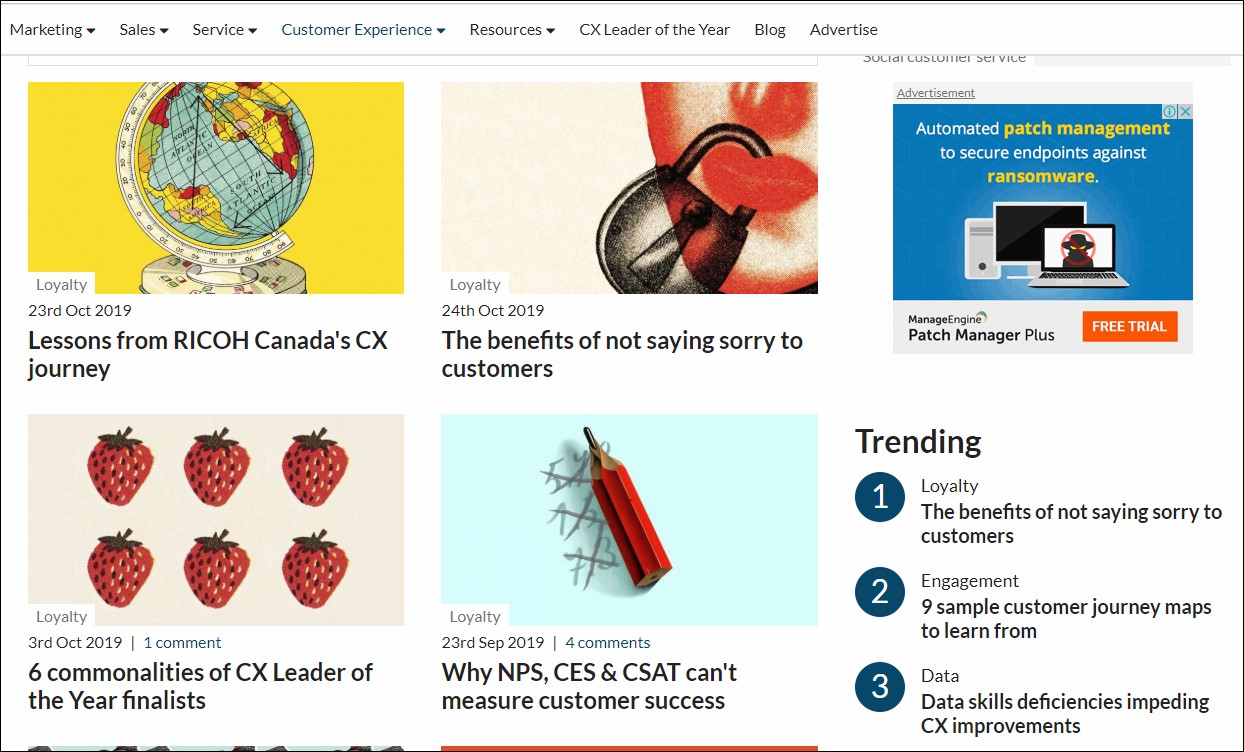Open the red pencil article image
The image size is (1244, 752).
tap(629, 519)
